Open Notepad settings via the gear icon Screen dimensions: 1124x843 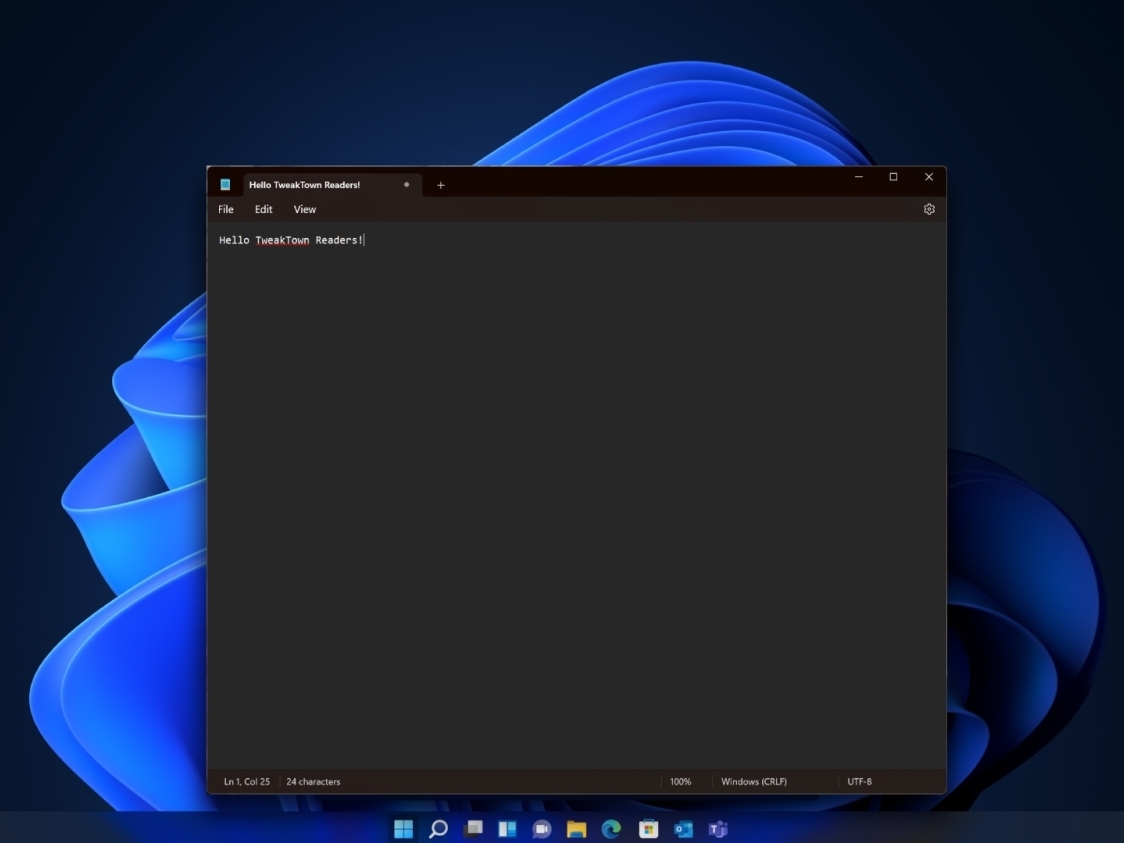click(929, 209)
